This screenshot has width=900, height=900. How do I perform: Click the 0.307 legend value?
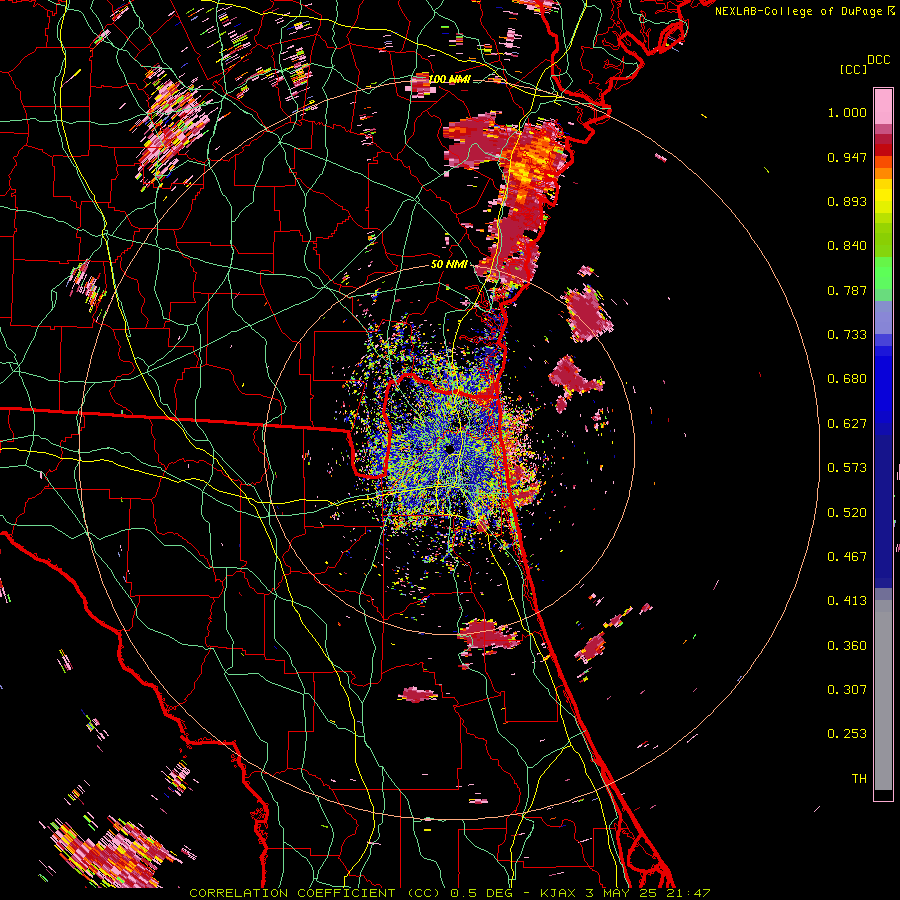click(847, 690)
